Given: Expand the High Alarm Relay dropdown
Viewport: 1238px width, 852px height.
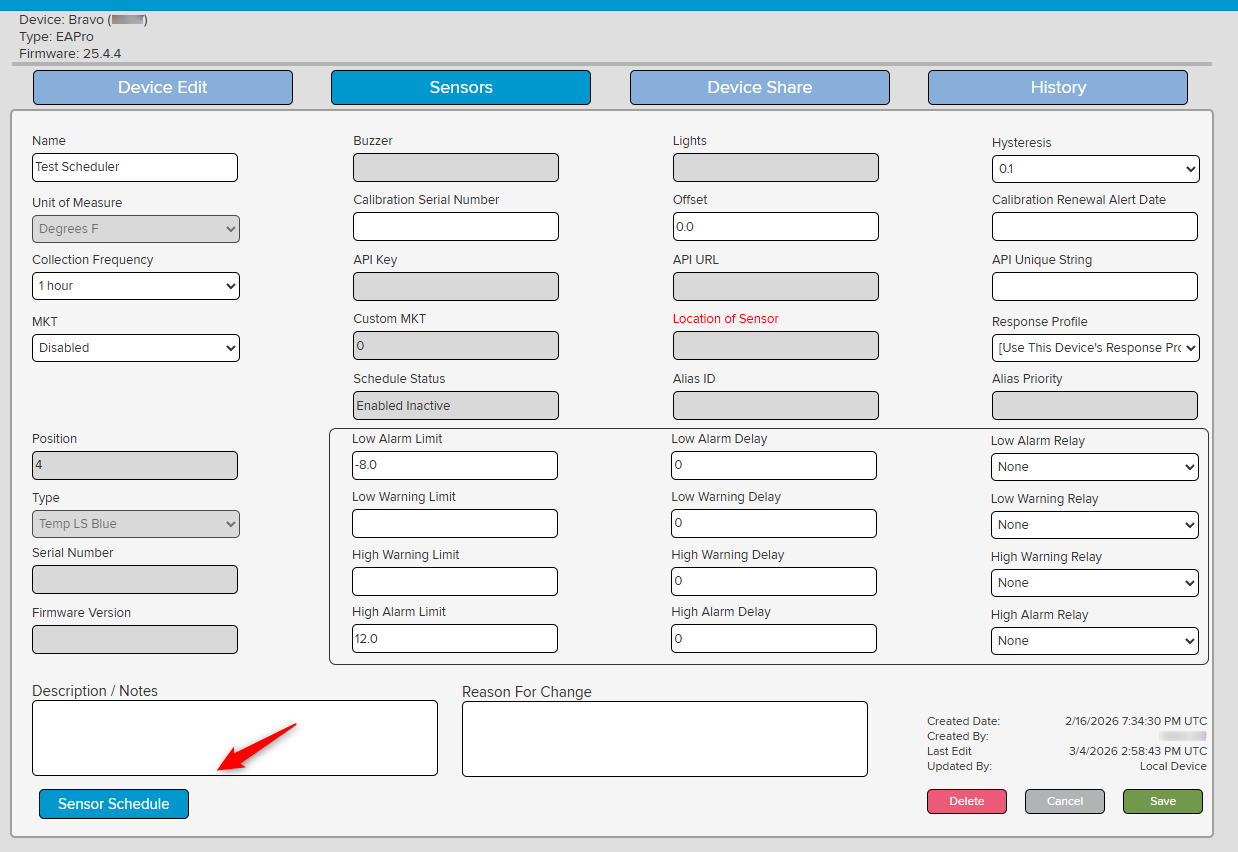Looking at the screenshot, I should [1095, 641].
